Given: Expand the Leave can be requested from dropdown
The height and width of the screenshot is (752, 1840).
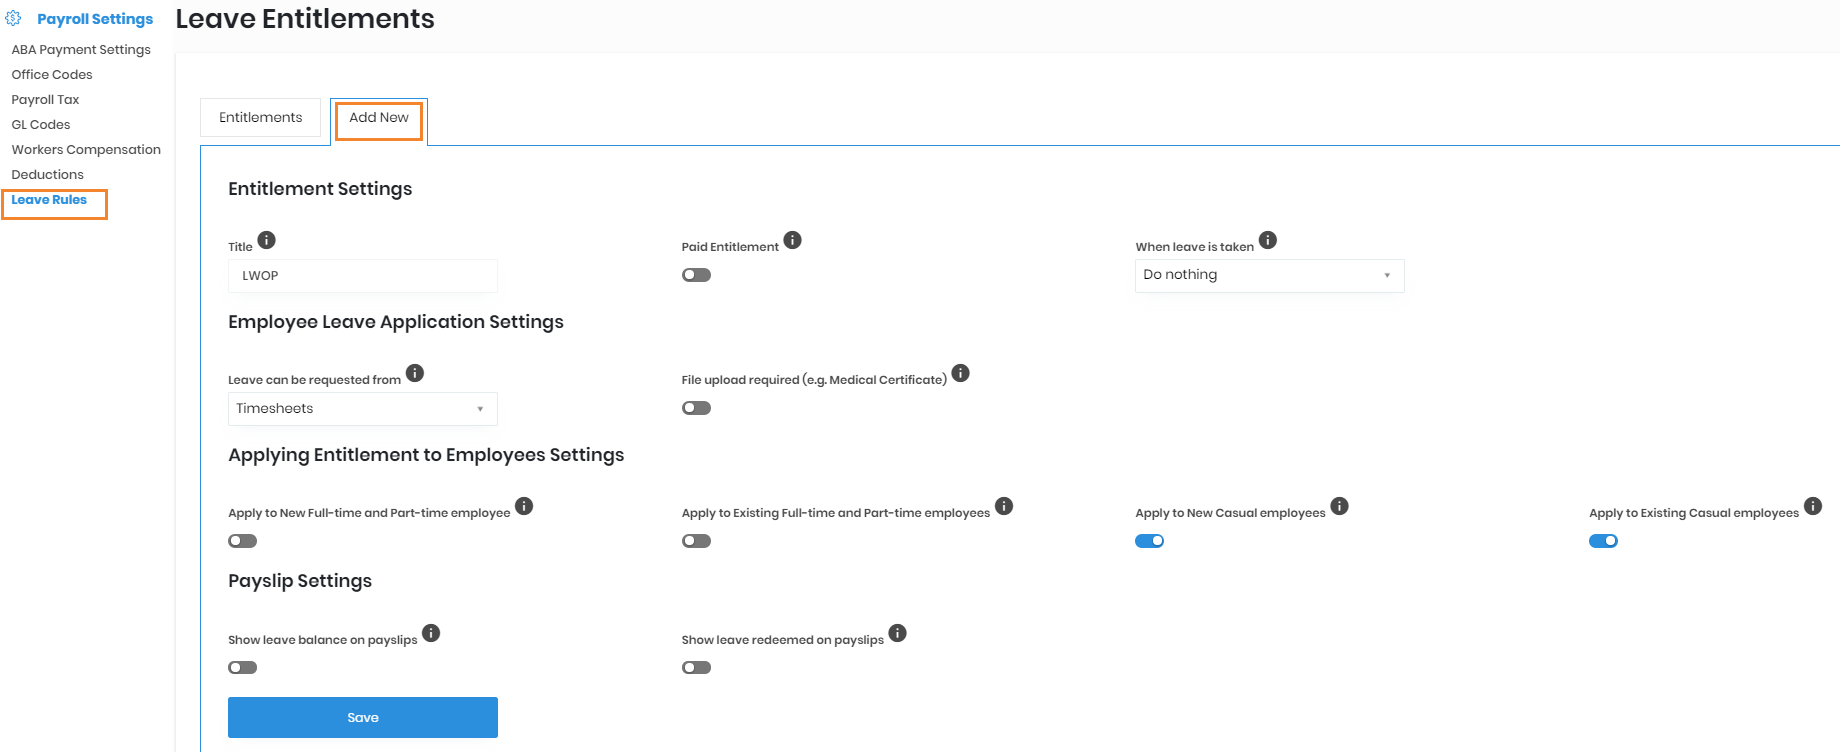Looking at the screenshot, I should (362, 409).
